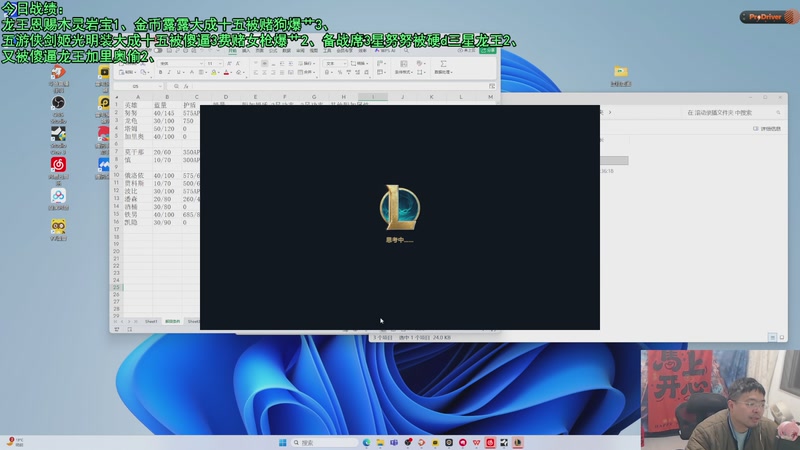This screenshot has width=800, height=450.
Task: Click the AutoSum sigma icon
Action: (443, 64)
